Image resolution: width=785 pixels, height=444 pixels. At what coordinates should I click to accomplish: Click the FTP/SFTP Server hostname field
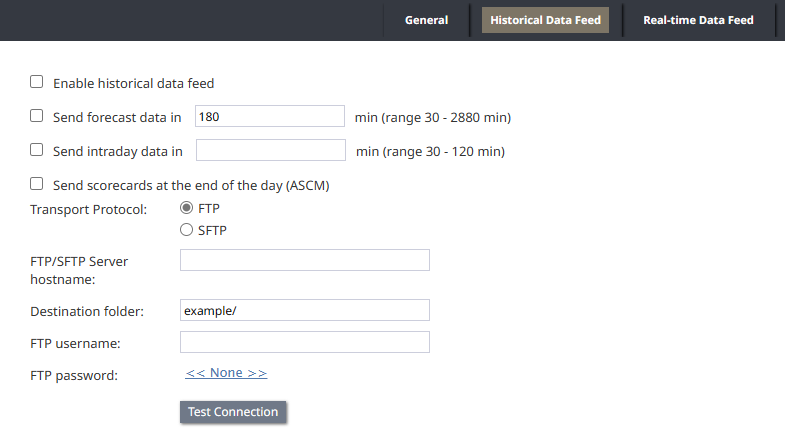pyautogui.click(x=305, y=260)
